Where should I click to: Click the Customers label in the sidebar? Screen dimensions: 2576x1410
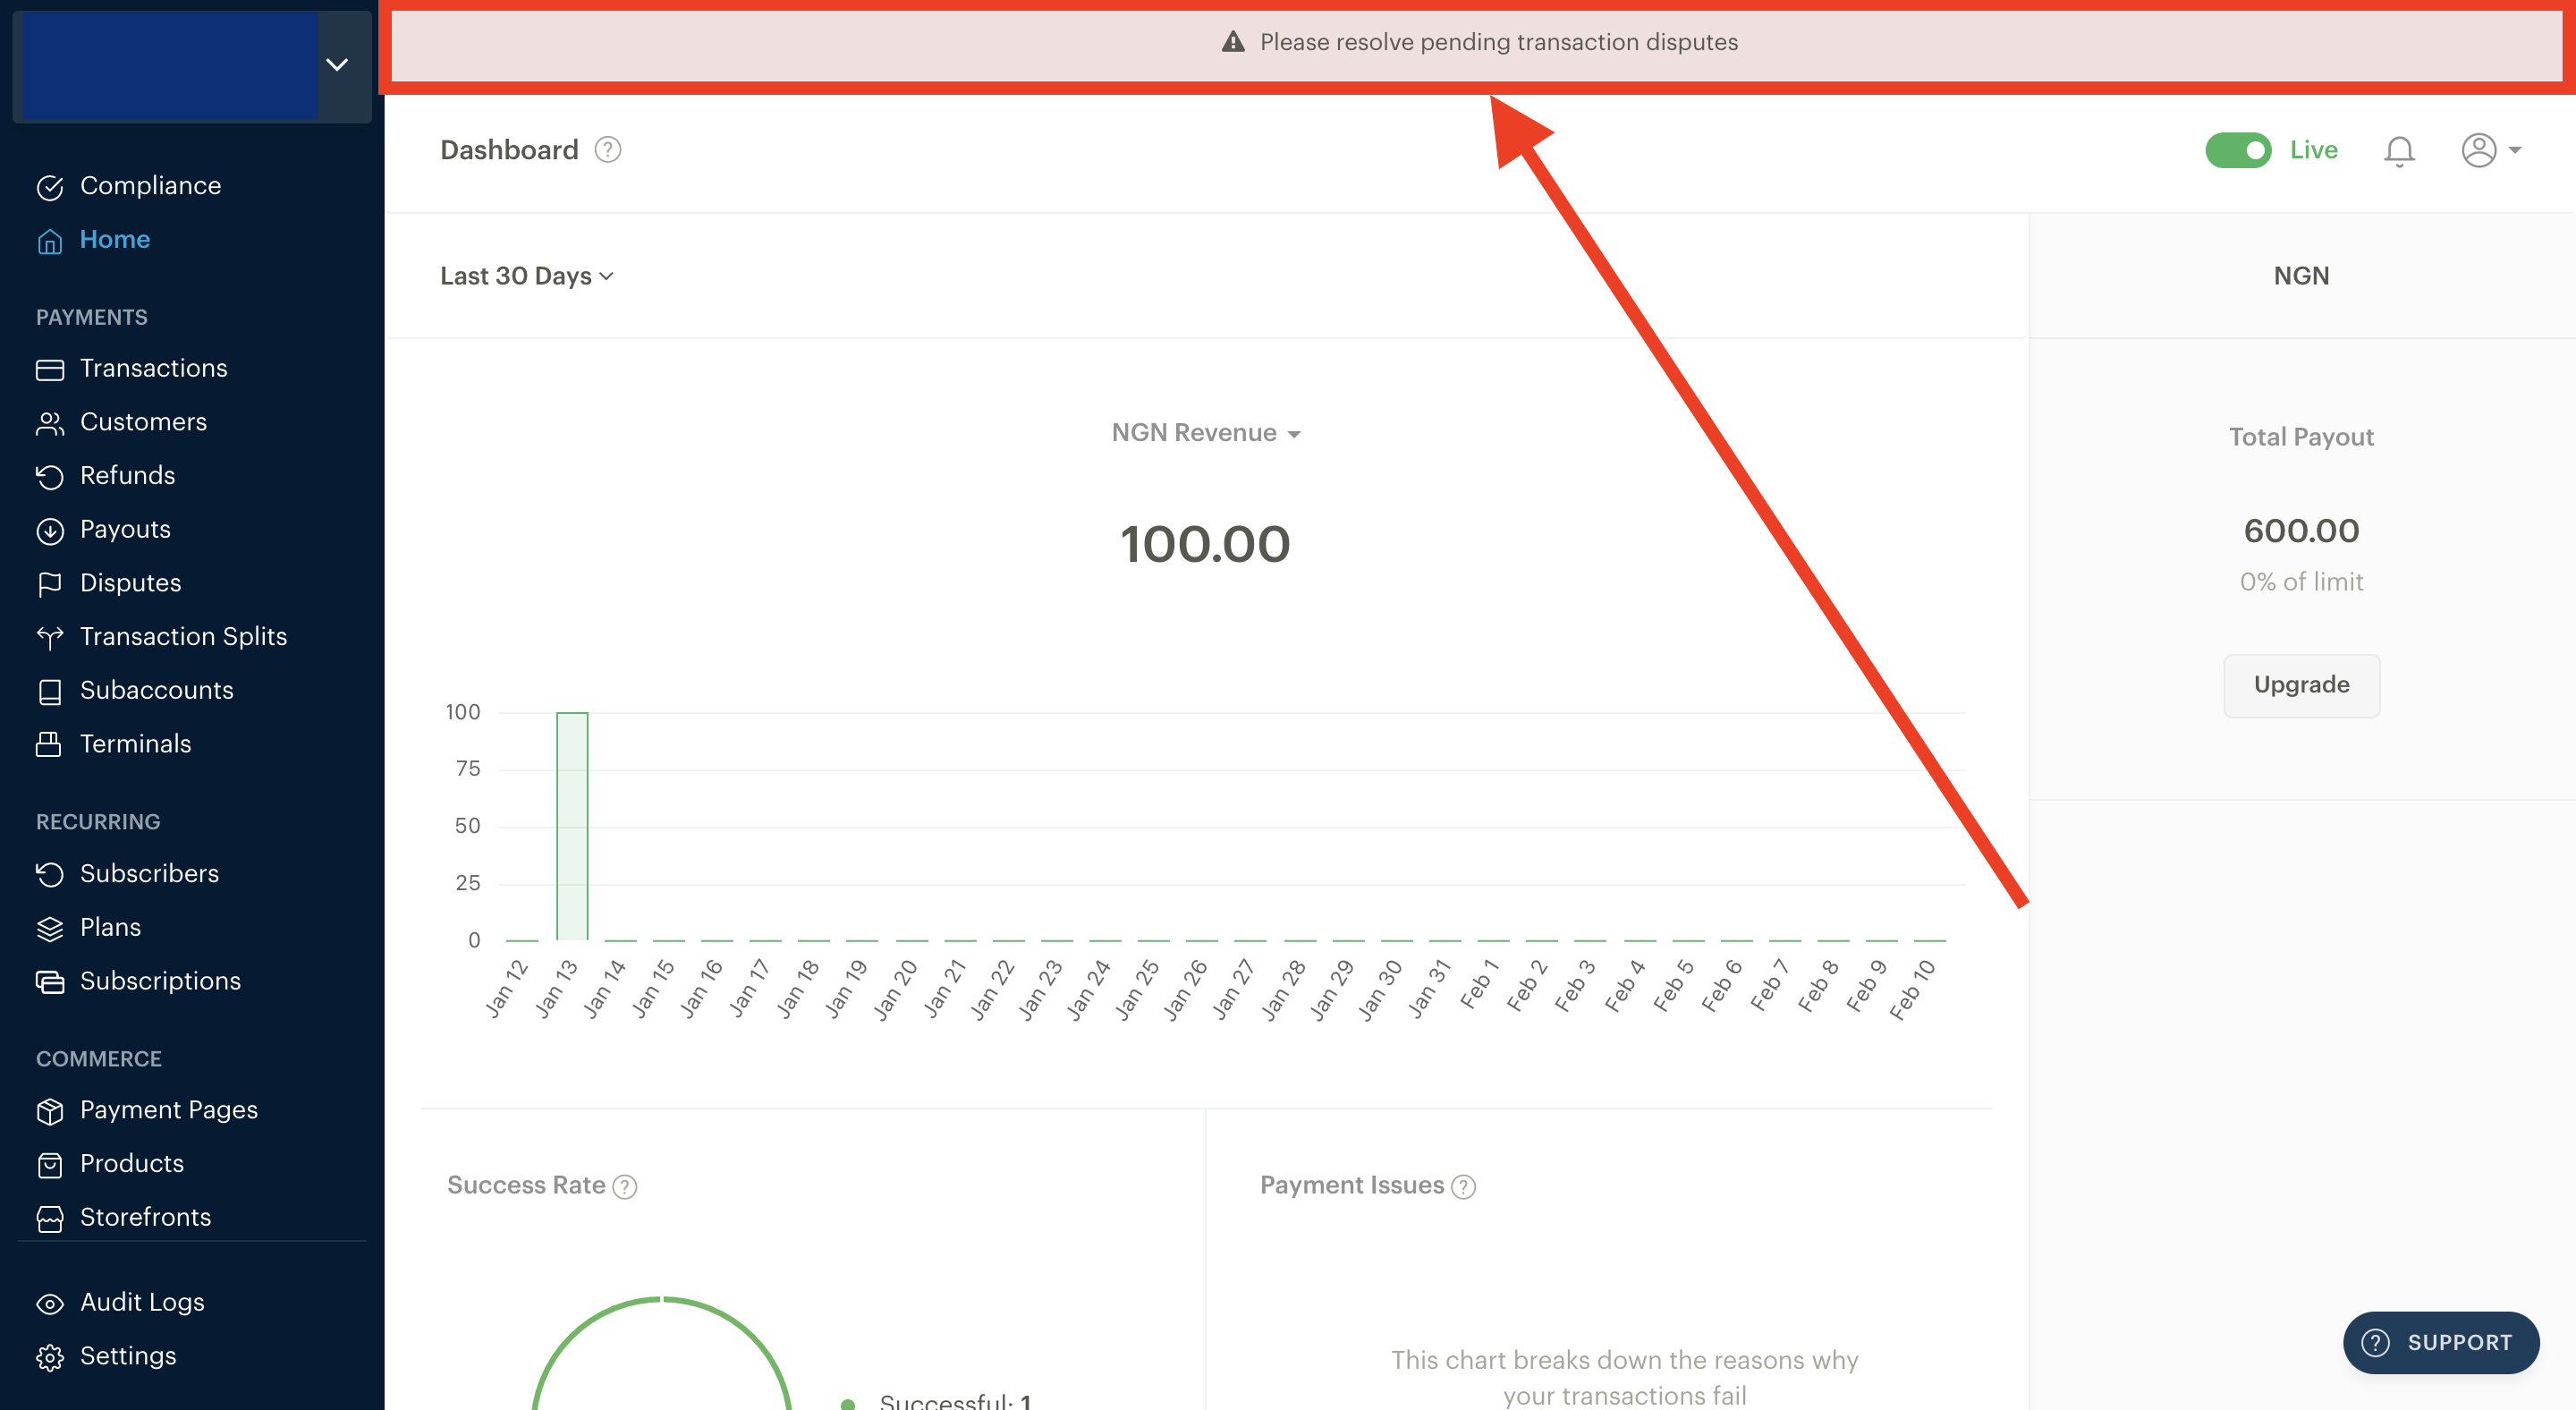pyautogui.click(x=144, y=422)
